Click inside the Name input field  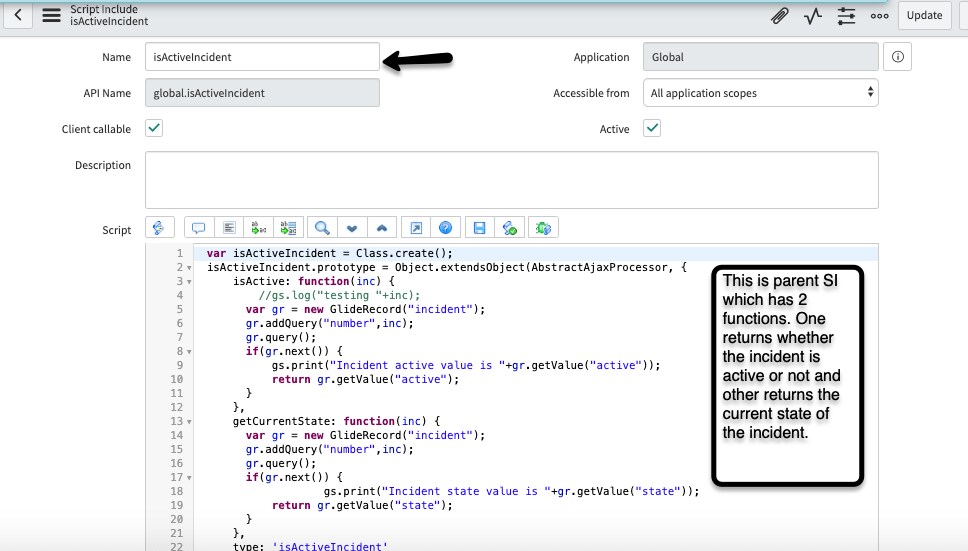[x=262, y=57]
